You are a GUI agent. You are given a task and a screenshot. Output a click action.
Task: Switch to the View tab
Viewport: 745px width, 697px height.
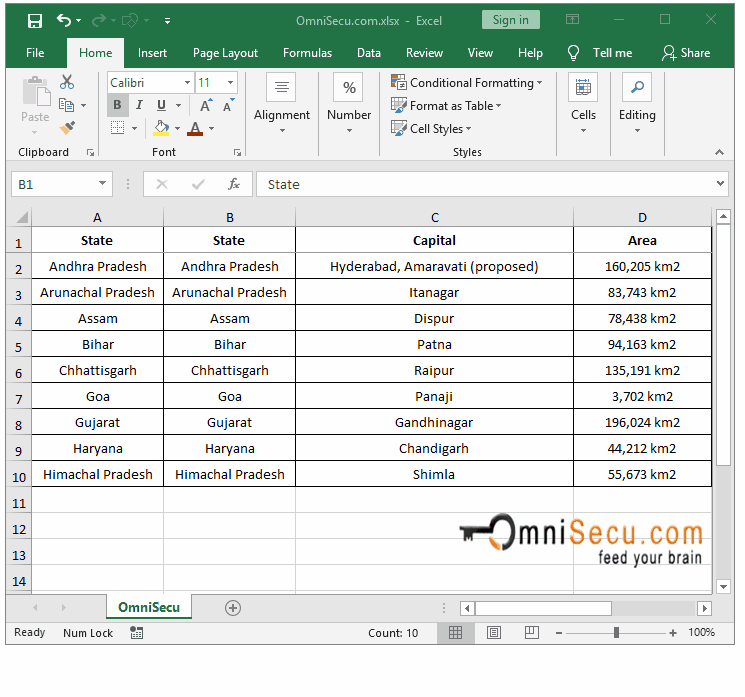pyautogui.click(x=480, y=53)
